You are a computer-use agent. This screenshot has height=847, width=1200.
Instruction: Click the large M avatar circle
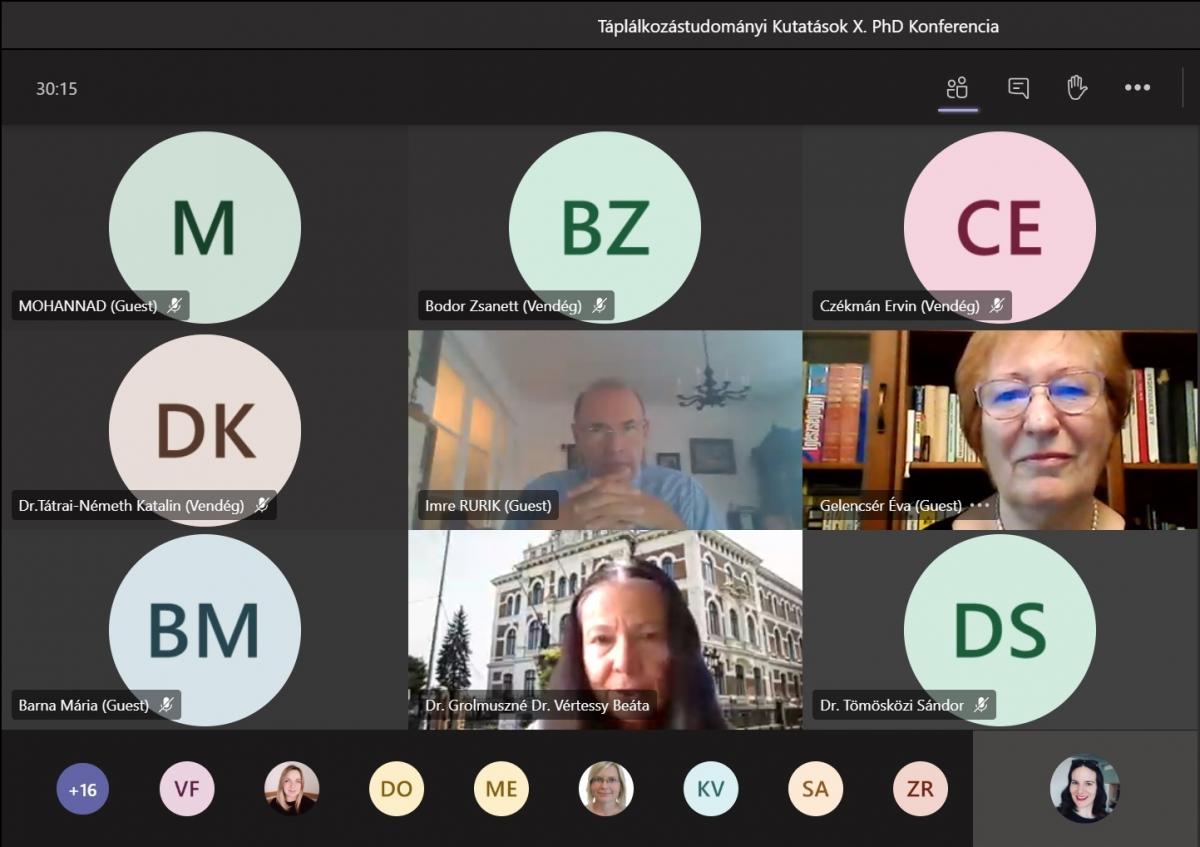204,227
